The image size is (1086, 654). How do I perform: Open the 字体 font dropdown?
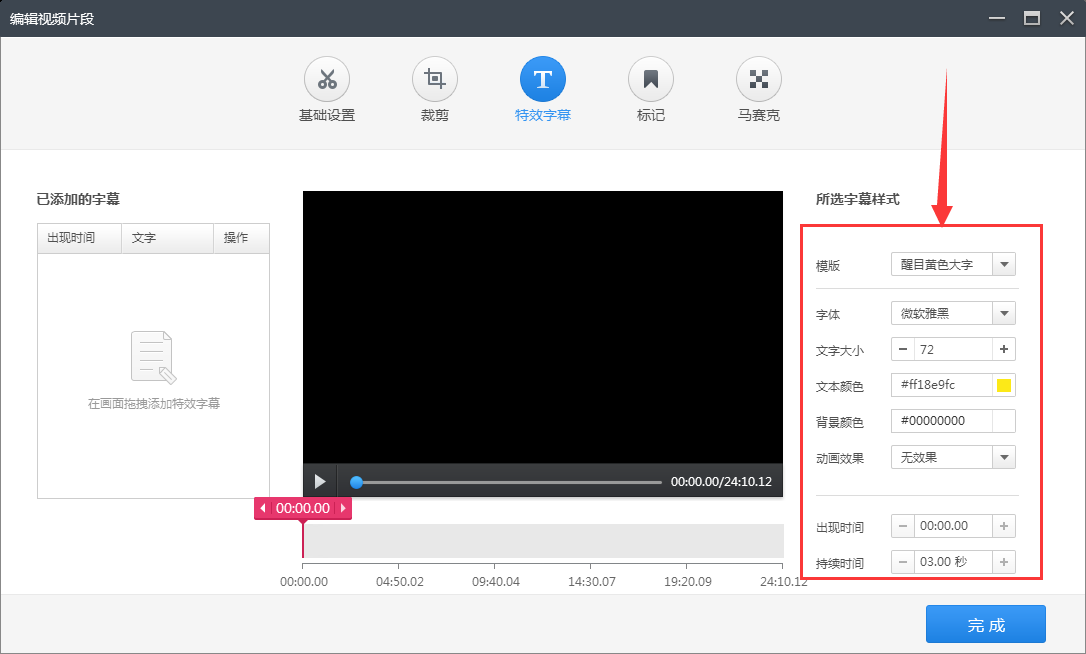[1004, 313]
